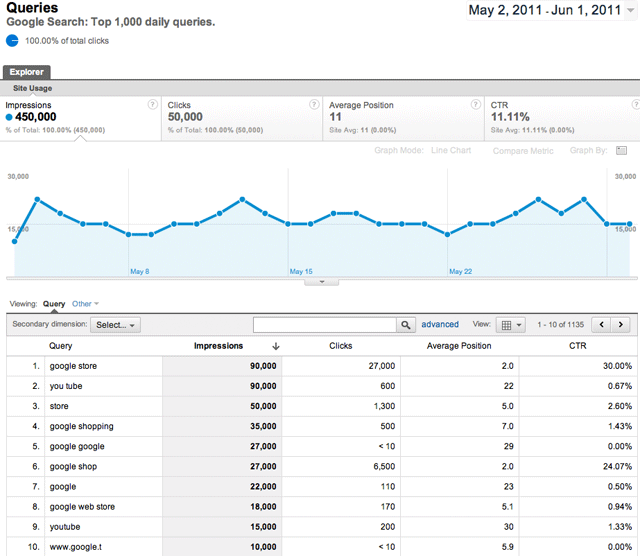This screenshot has height=556, width=640.
Task: Click the Graph By calendar icon
Action: [621, 151]
